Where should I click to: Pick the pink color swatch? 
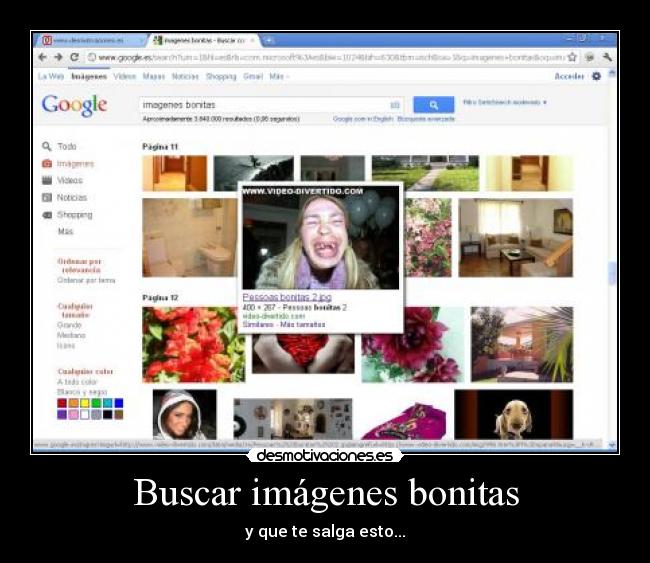point(73,414)
